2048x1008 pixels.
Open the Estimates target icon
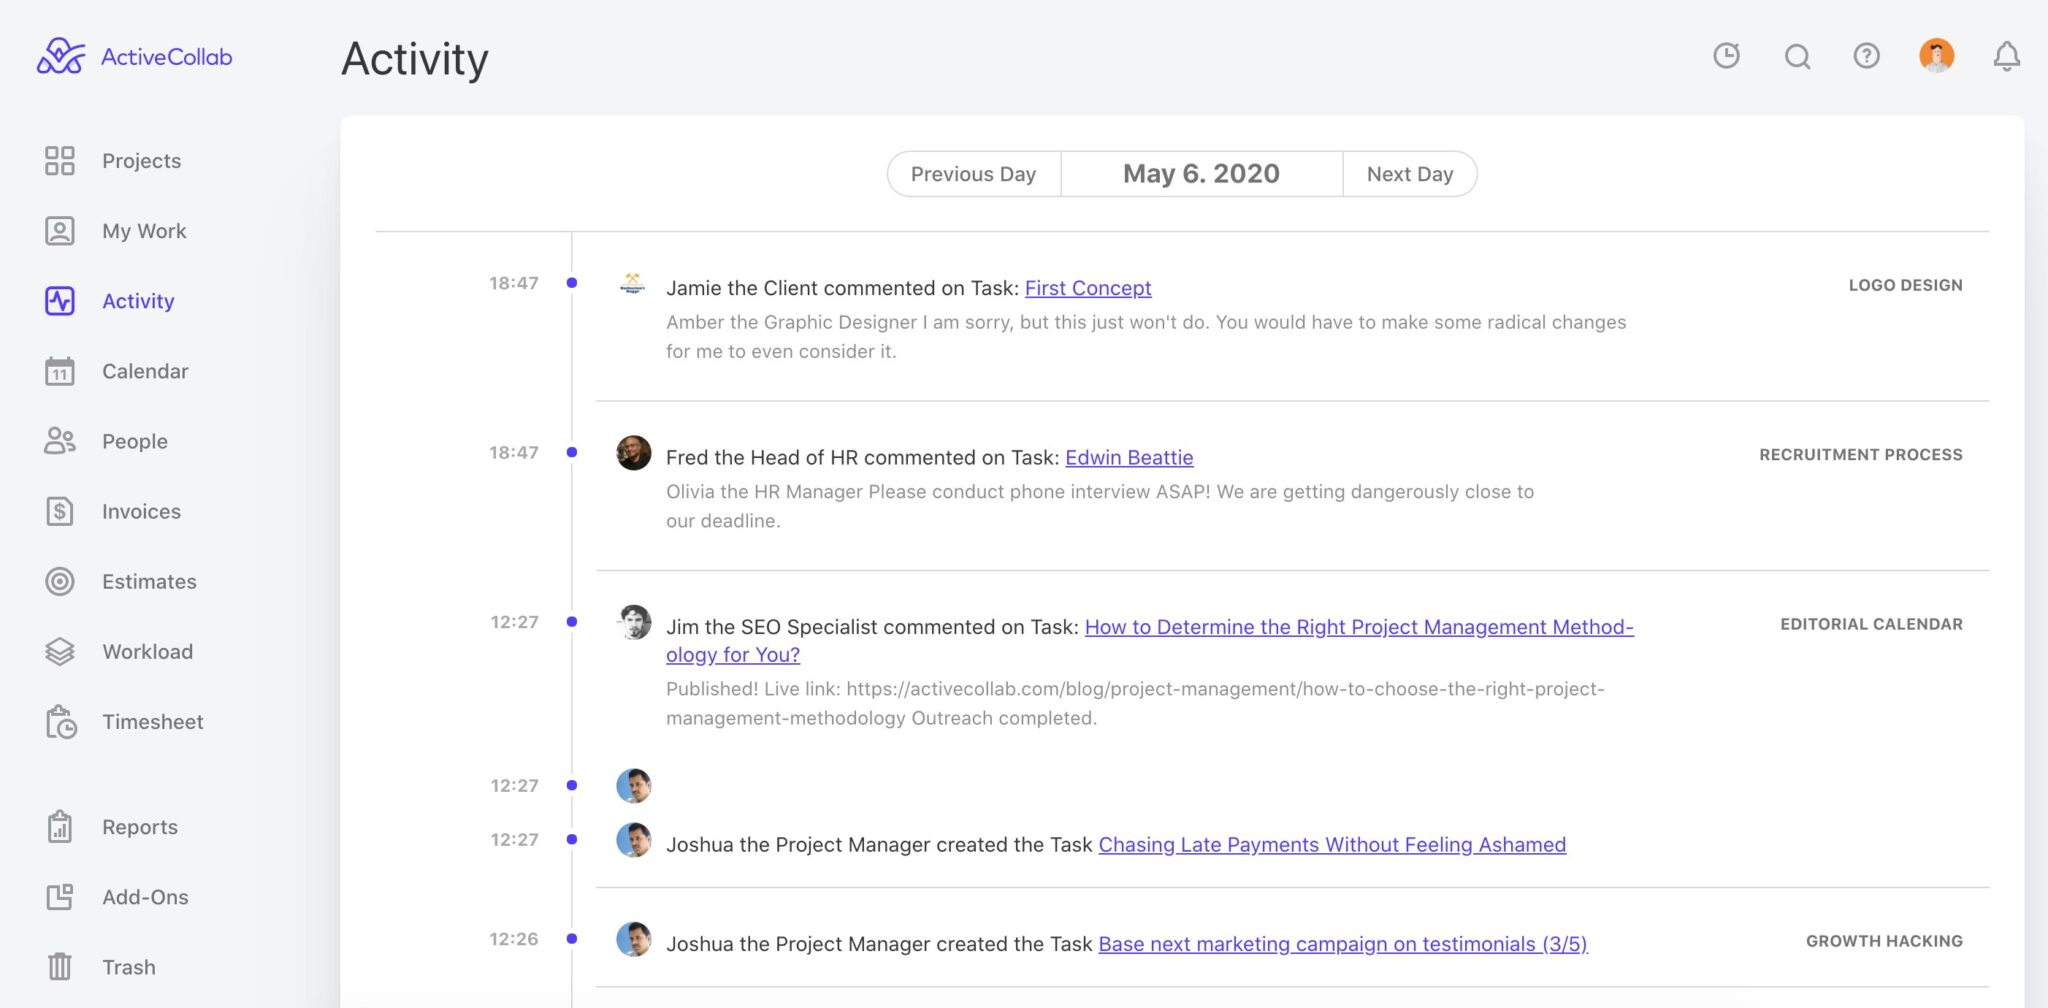[x=61, y=581]
